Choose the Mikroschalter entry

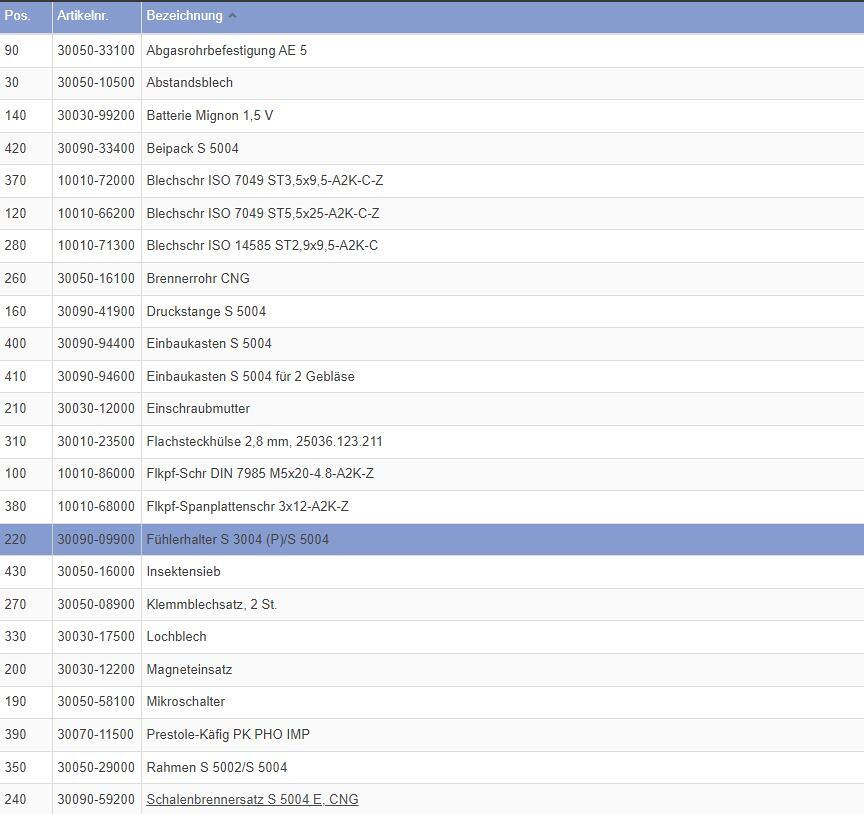(186, 701)
